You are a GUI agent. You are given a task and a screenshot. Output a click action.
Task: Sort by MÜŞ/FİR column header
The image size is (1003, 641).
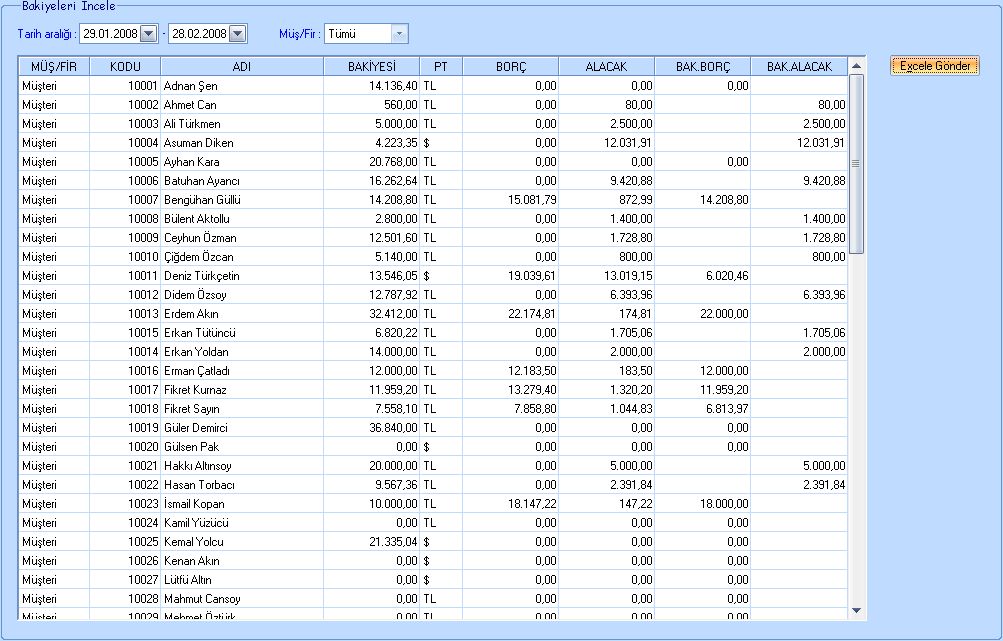click(x=54, y=67)
